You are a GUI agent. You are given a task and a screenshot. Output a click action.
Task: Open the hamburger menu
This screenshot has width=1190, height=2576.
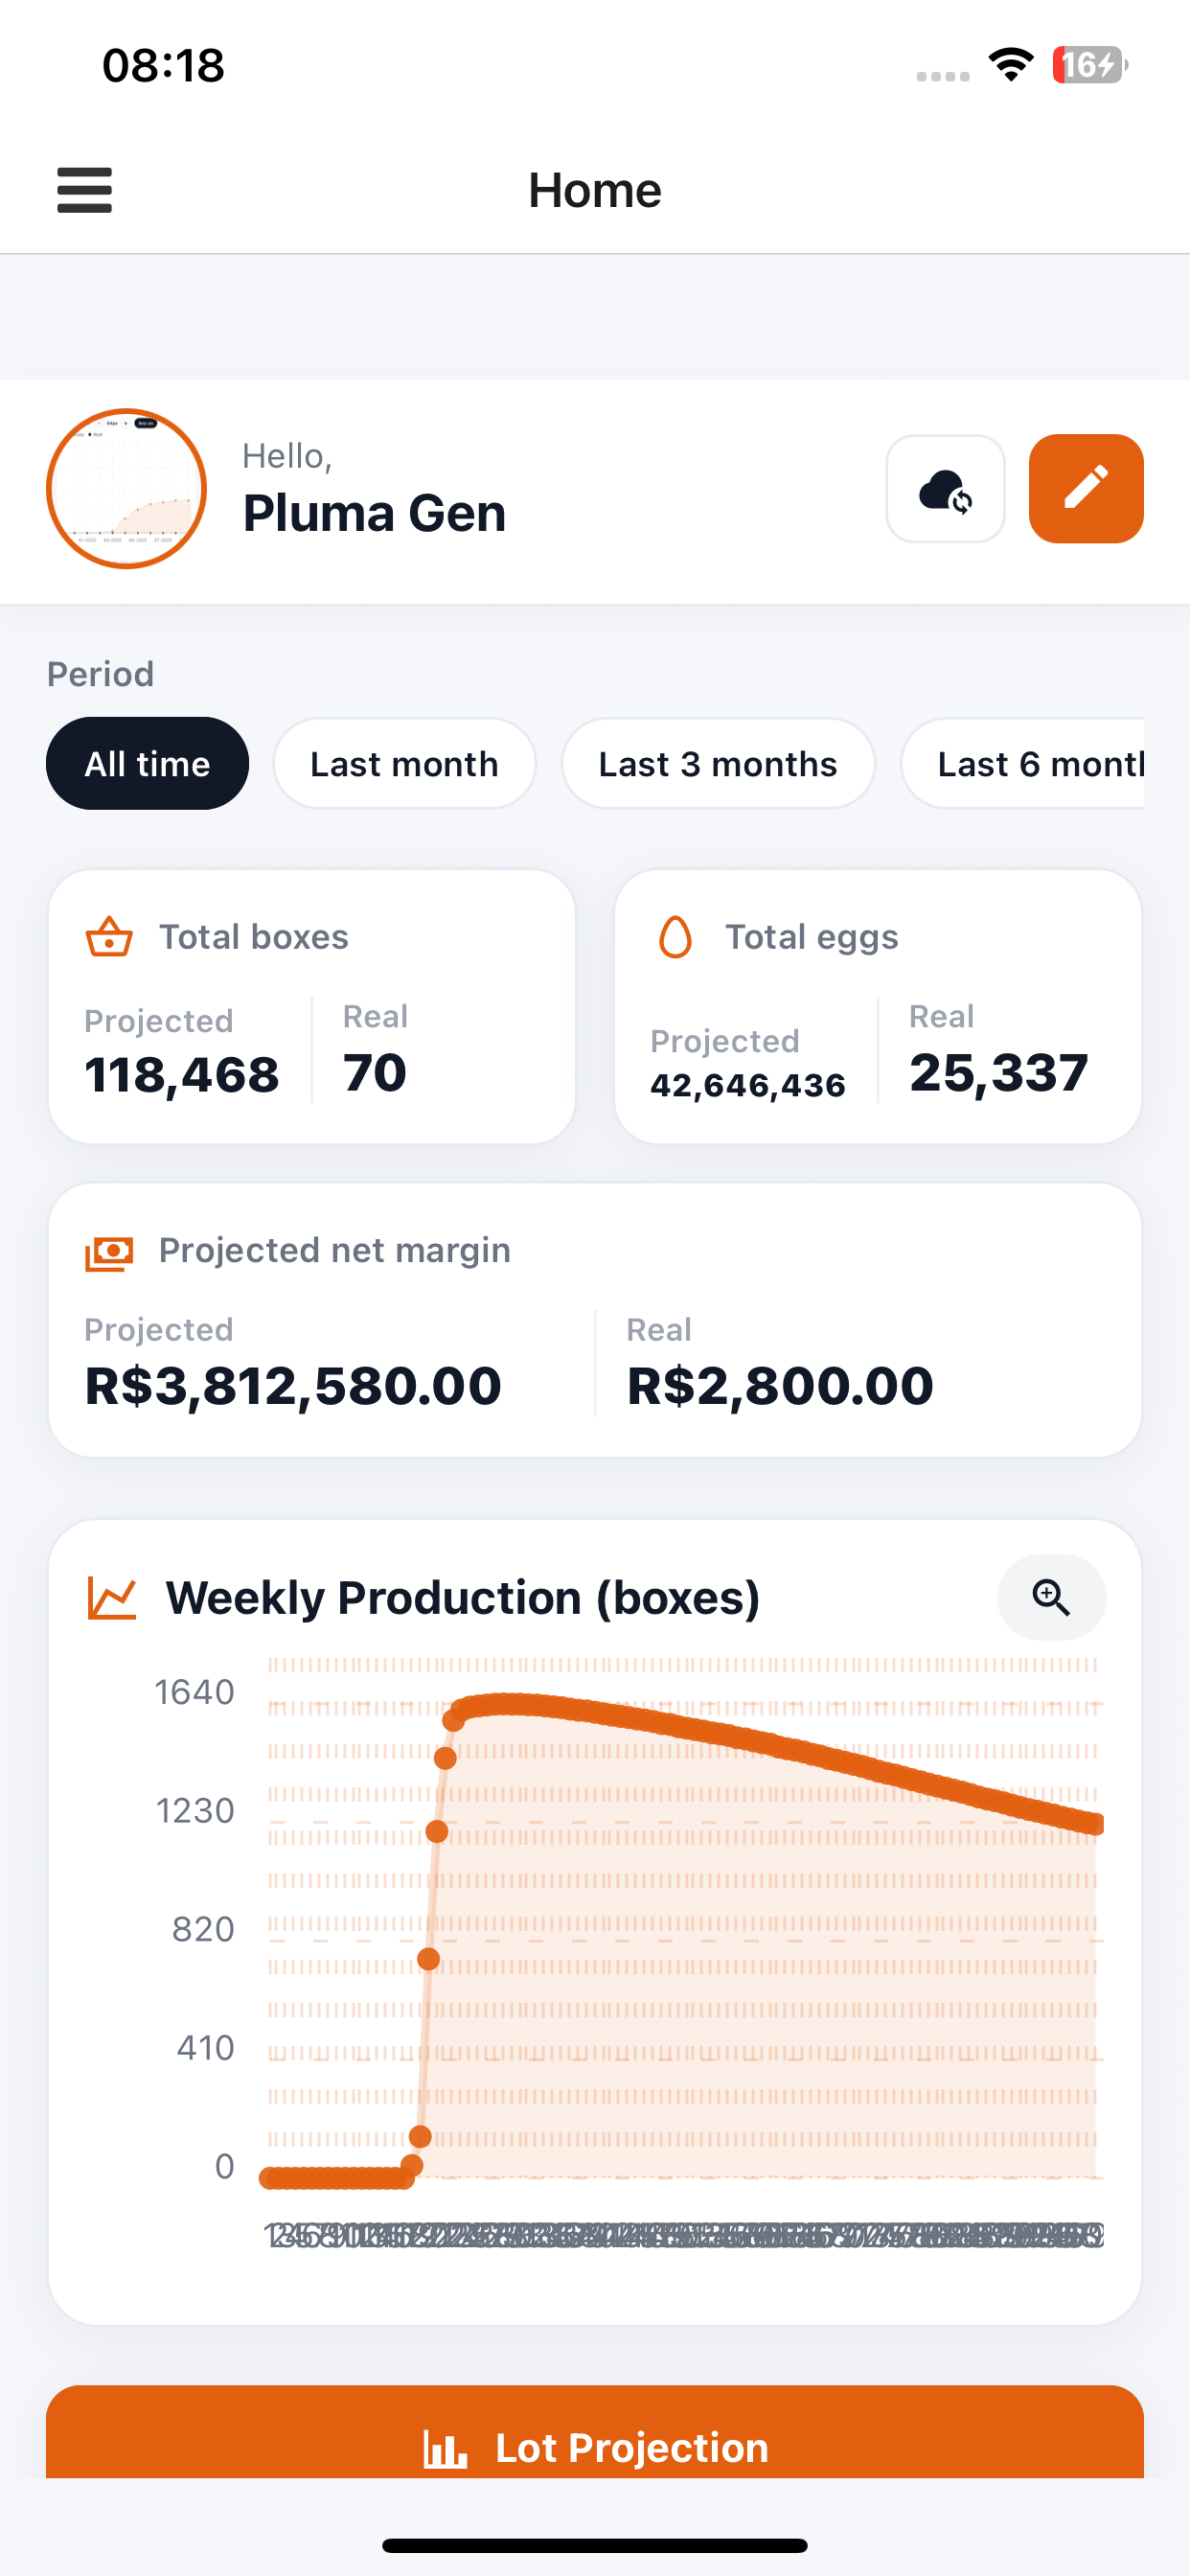pos(84,190)
